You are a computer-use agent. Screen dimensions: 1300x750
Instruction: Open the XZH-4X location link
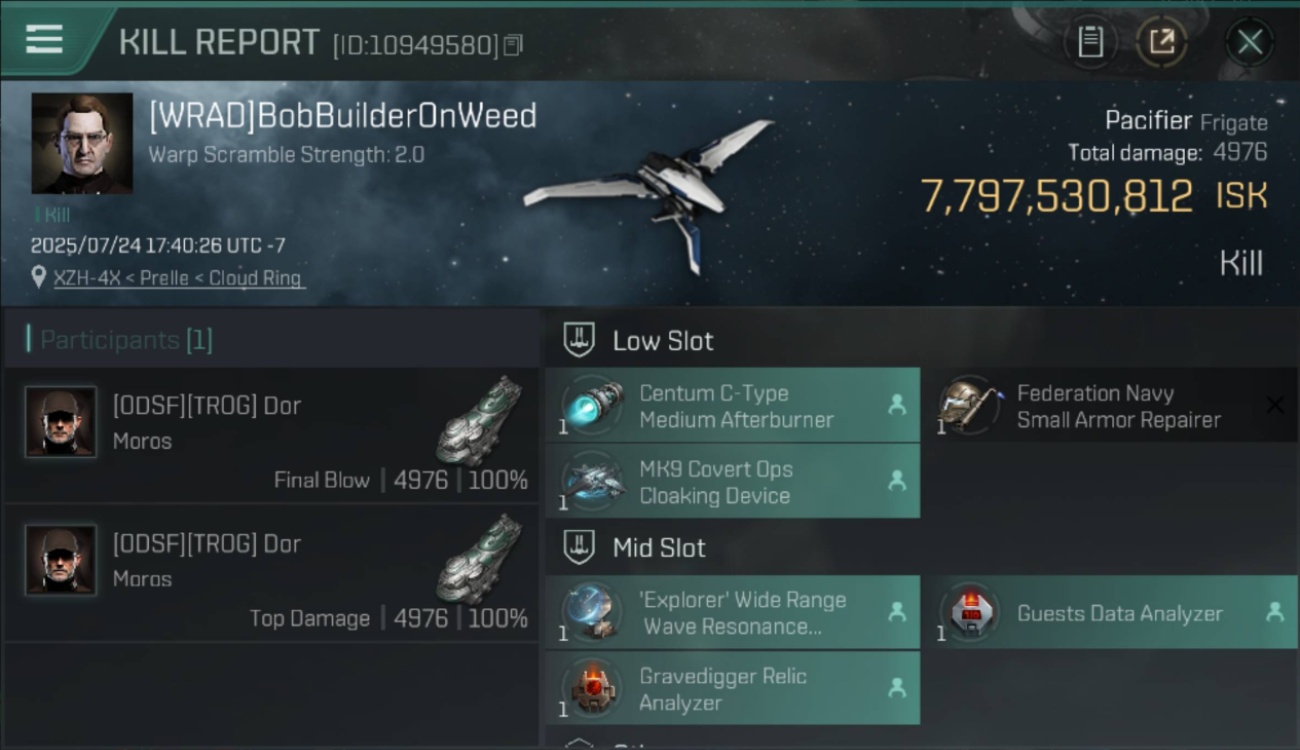[178, 278]
